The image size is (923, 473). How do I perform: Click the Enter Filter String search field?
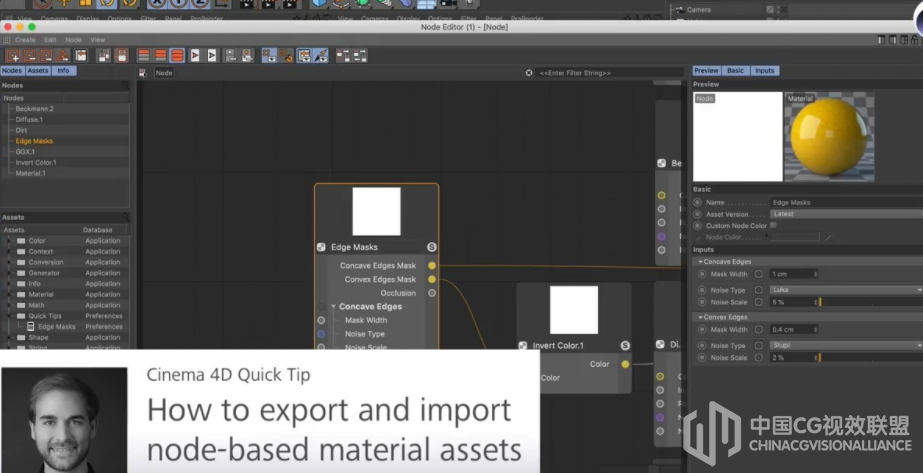pos(609,73)
